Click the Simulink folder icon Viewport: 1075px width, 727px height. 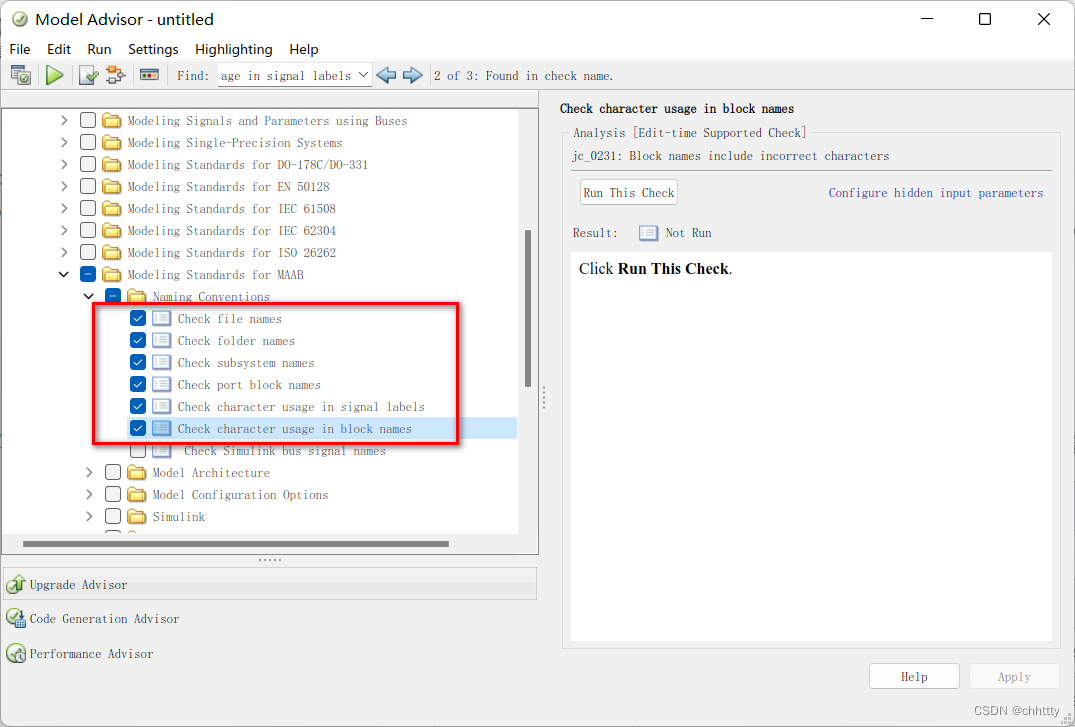(x=136, y=516)
